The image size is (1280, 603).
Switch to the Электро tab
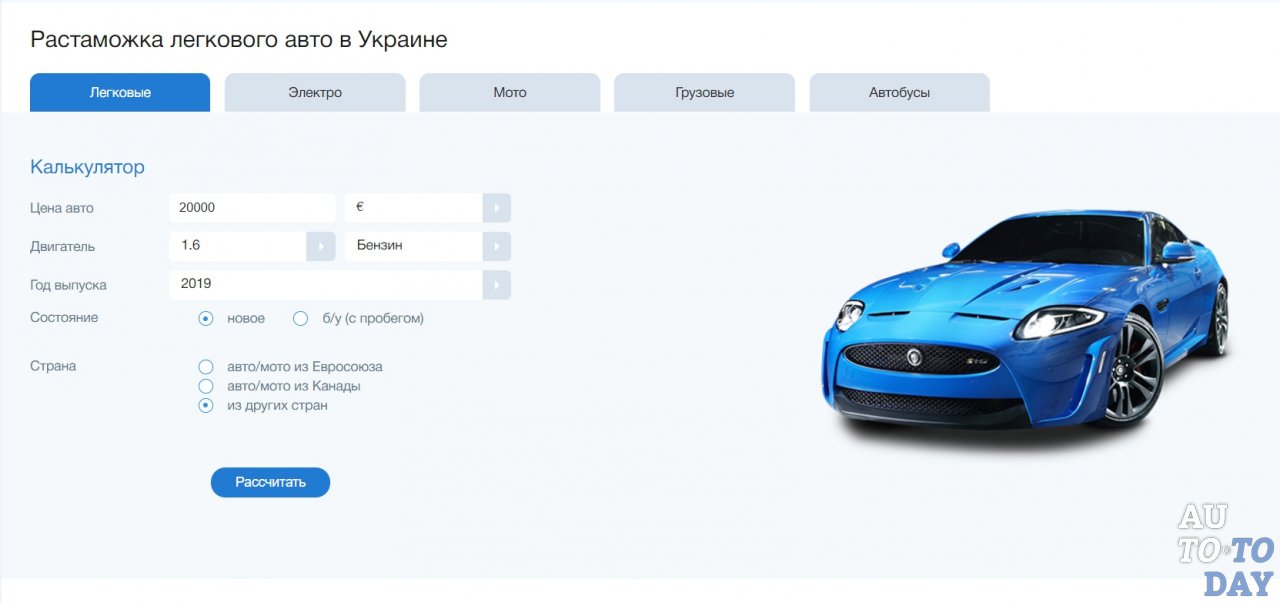click(315, 93)
